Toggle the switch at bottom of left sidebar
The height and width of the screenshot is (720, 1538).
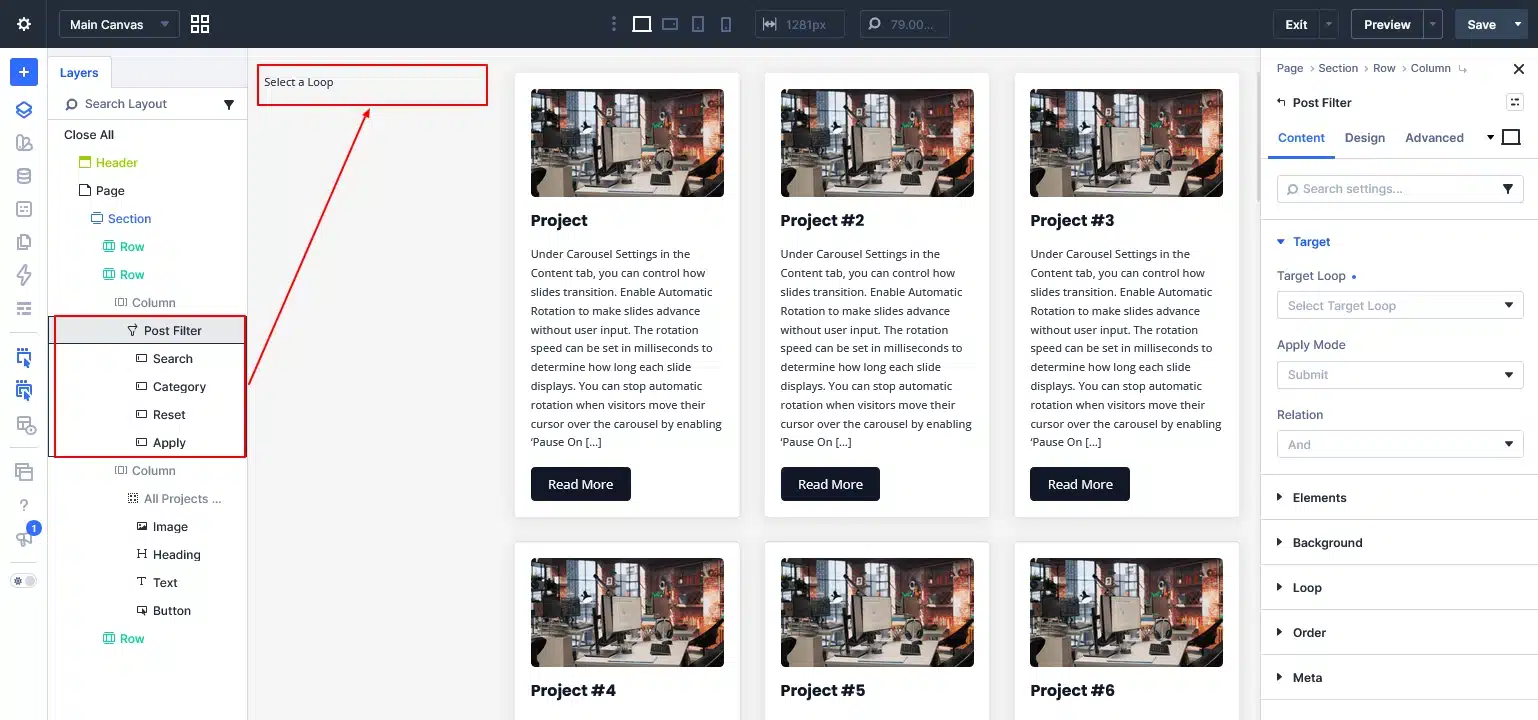tap(24, 581)
